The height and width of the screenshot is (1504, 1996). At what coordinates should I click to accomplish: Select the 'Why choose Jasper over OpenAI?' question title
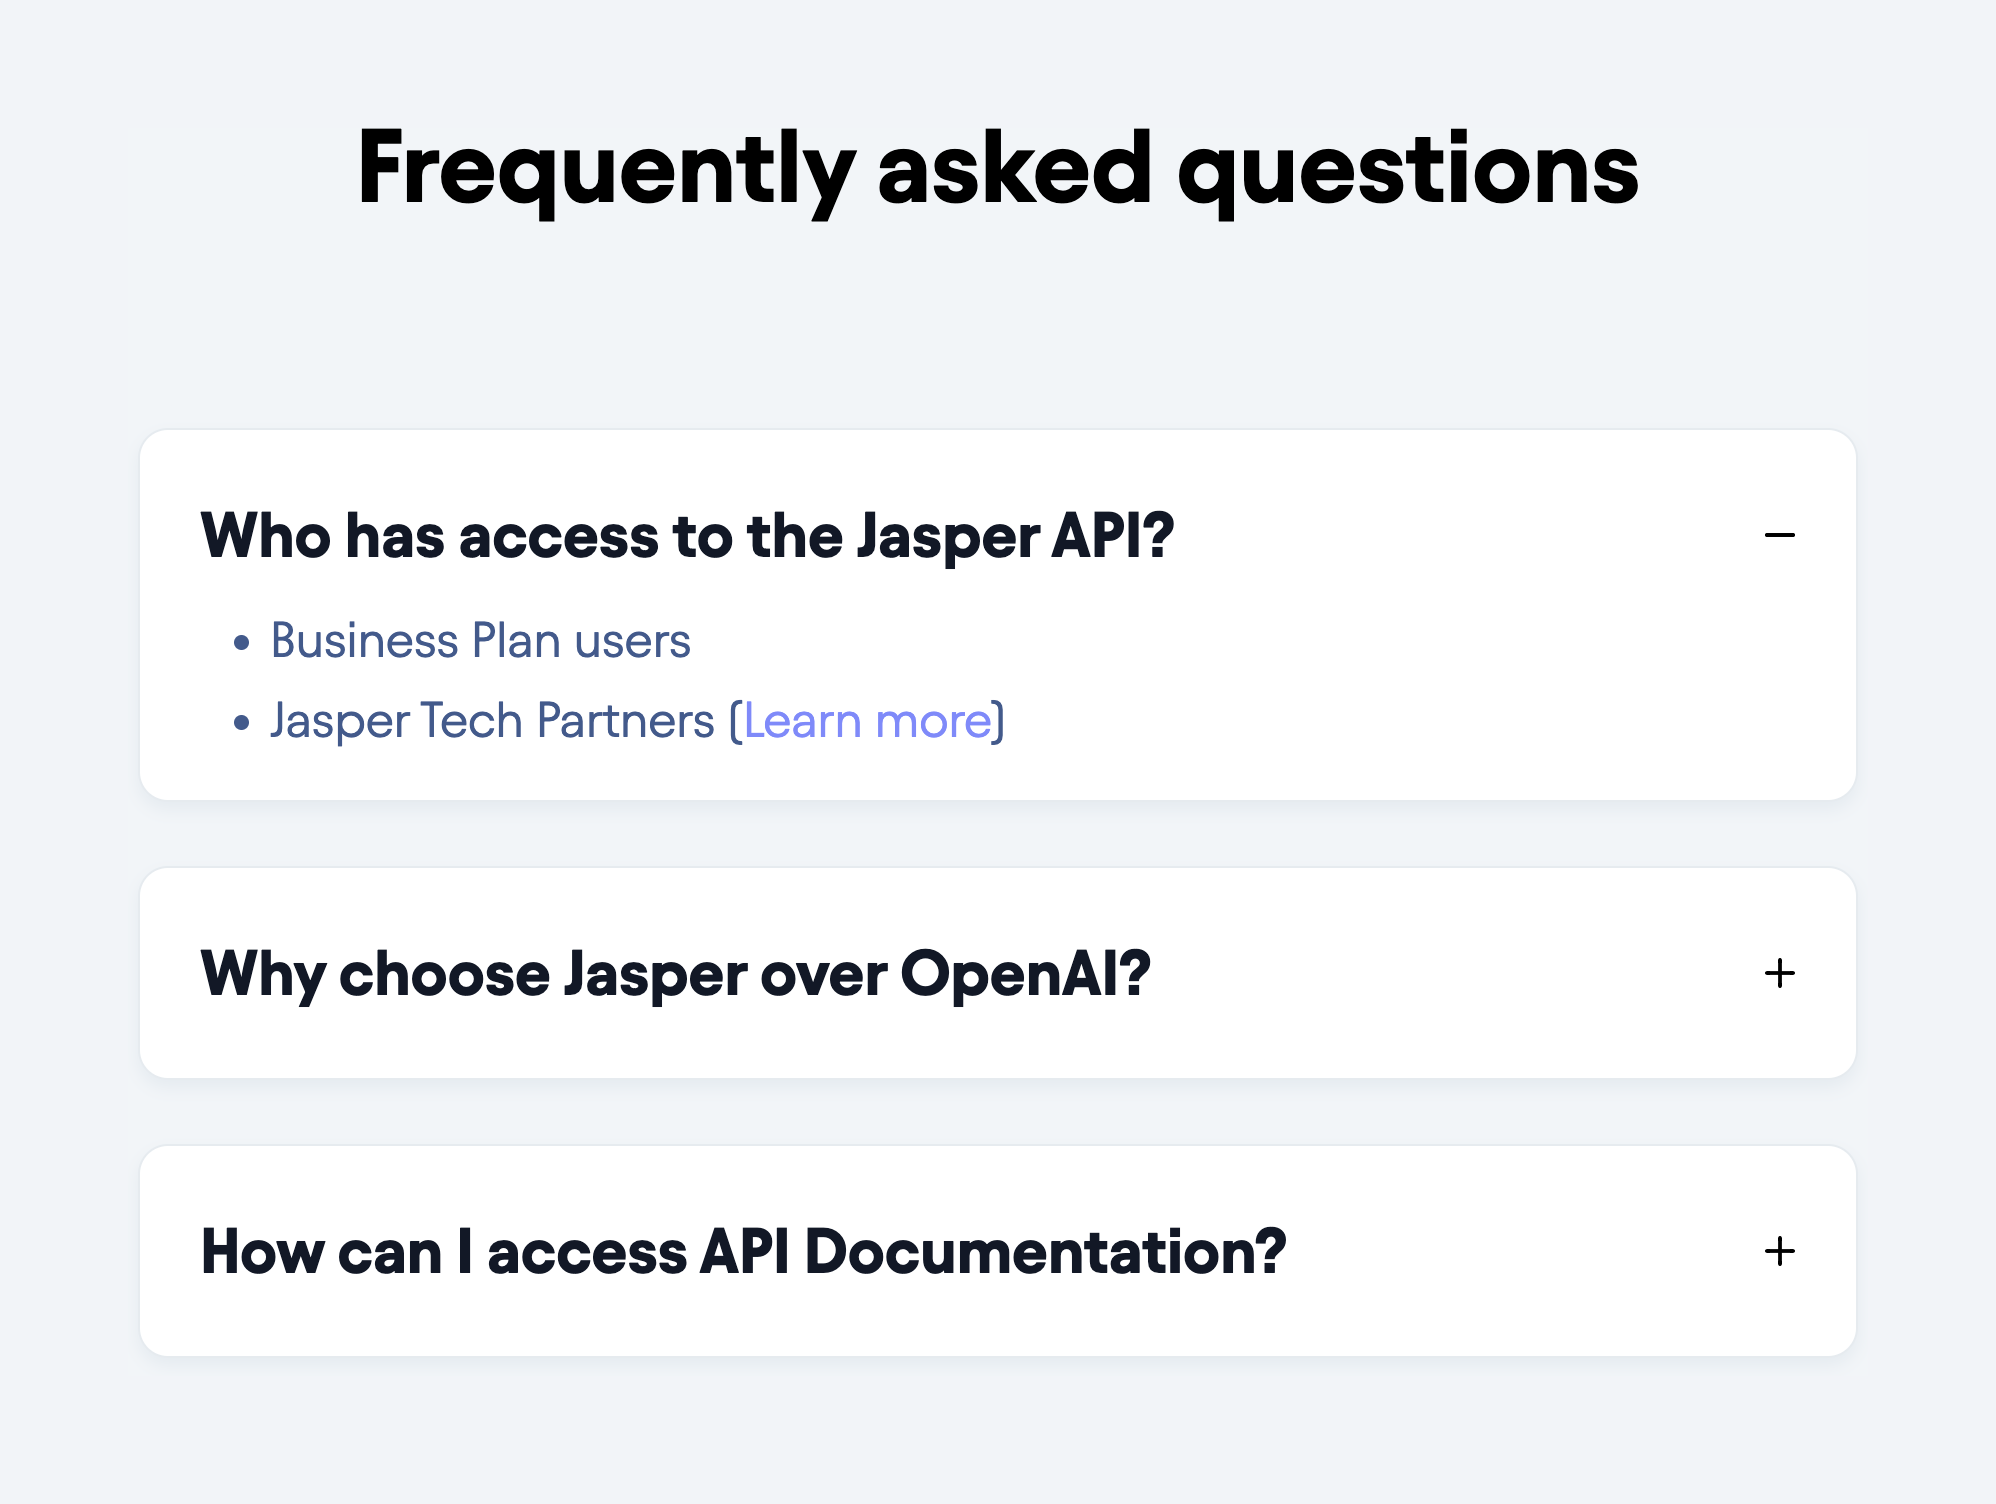pos(676,973)
